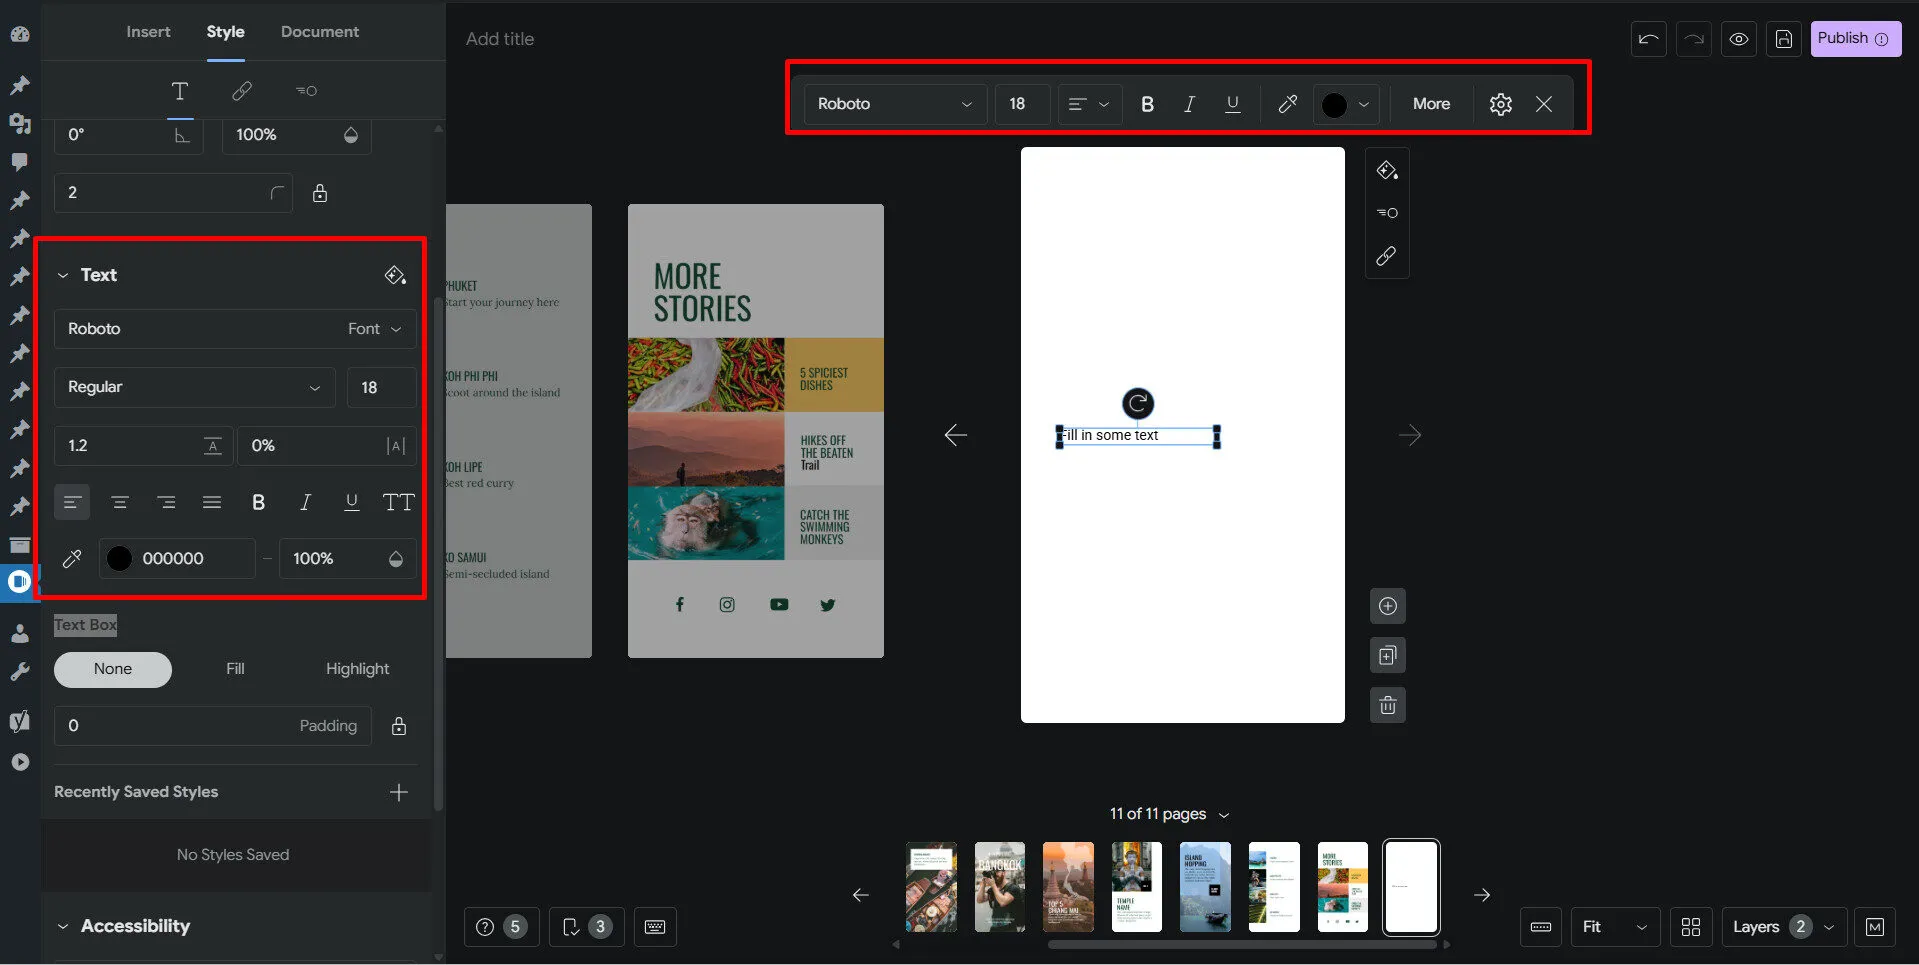Duplicate the page with the copy icon
The height and width of the screenshot is (965, 1919).
[1388, 656]
